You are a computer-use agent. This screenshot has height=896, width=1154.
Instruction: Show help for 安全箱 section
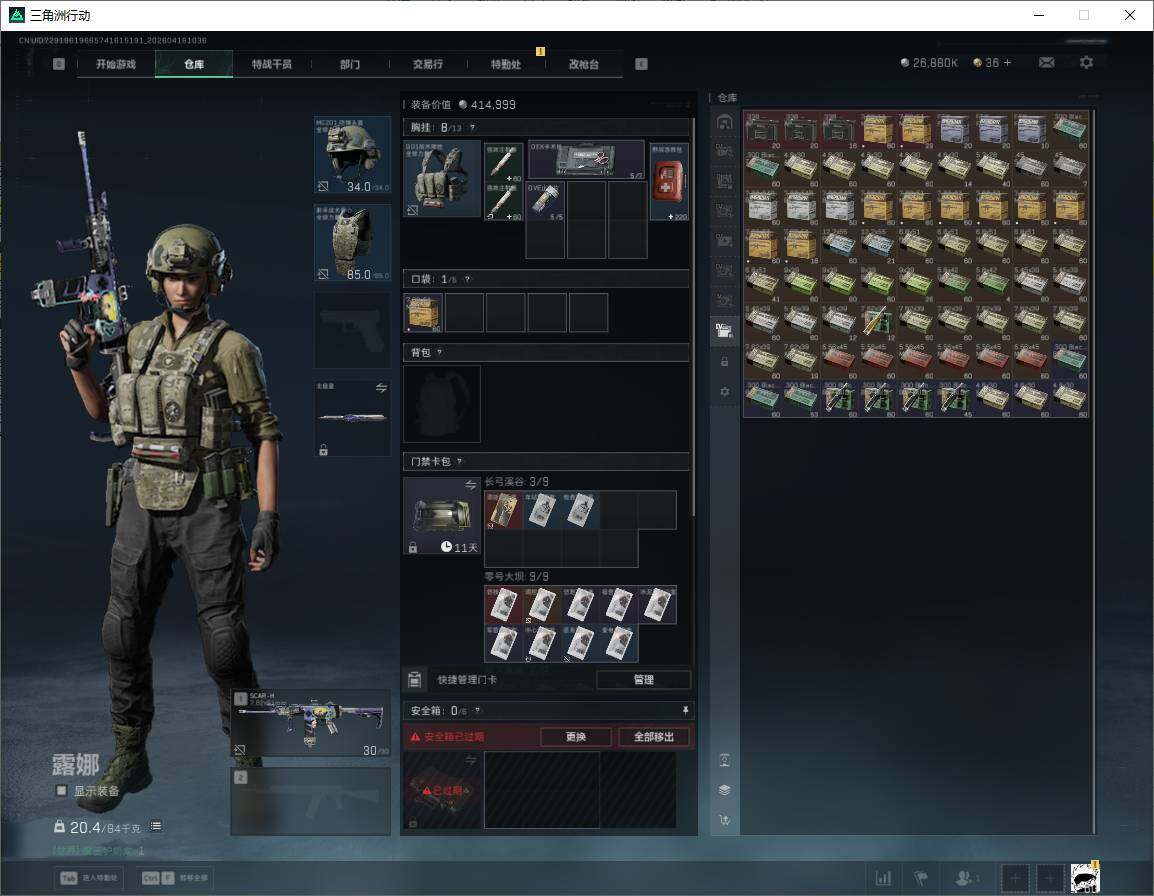point(478,710)
